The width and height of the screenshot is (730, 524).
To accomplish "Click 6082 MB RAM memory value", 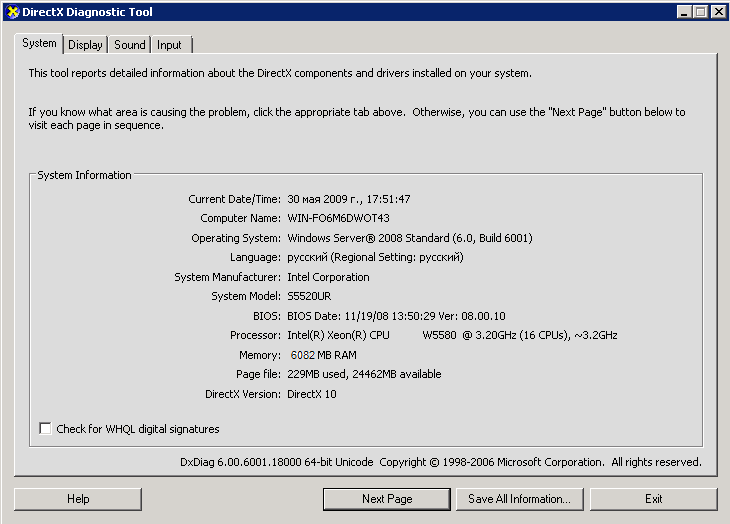I will click(x=324, y=356).
